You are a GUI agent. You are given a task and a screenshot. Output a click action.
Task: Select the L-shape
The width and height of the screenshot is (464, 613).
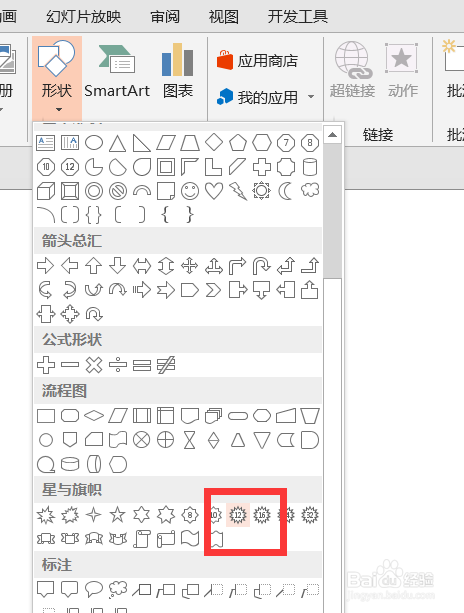point(214,167)
